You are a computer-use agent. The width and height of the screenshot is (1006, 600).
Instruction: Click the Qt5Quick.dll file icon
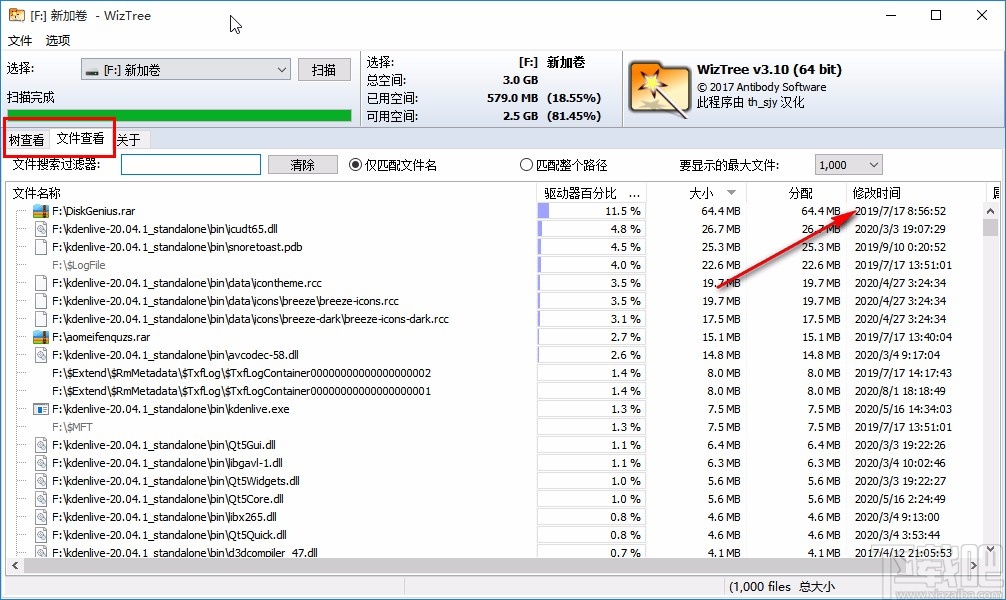pyautogui.click(x=41, y=535)
